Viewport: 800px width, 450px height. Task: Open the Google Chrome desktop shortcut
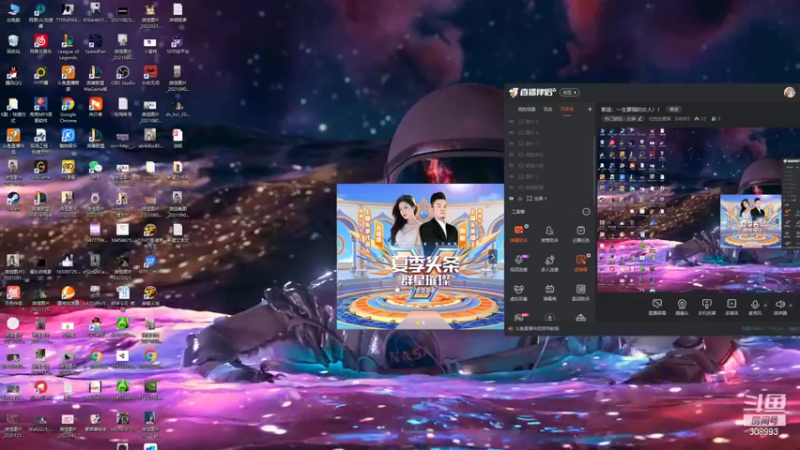68,109
